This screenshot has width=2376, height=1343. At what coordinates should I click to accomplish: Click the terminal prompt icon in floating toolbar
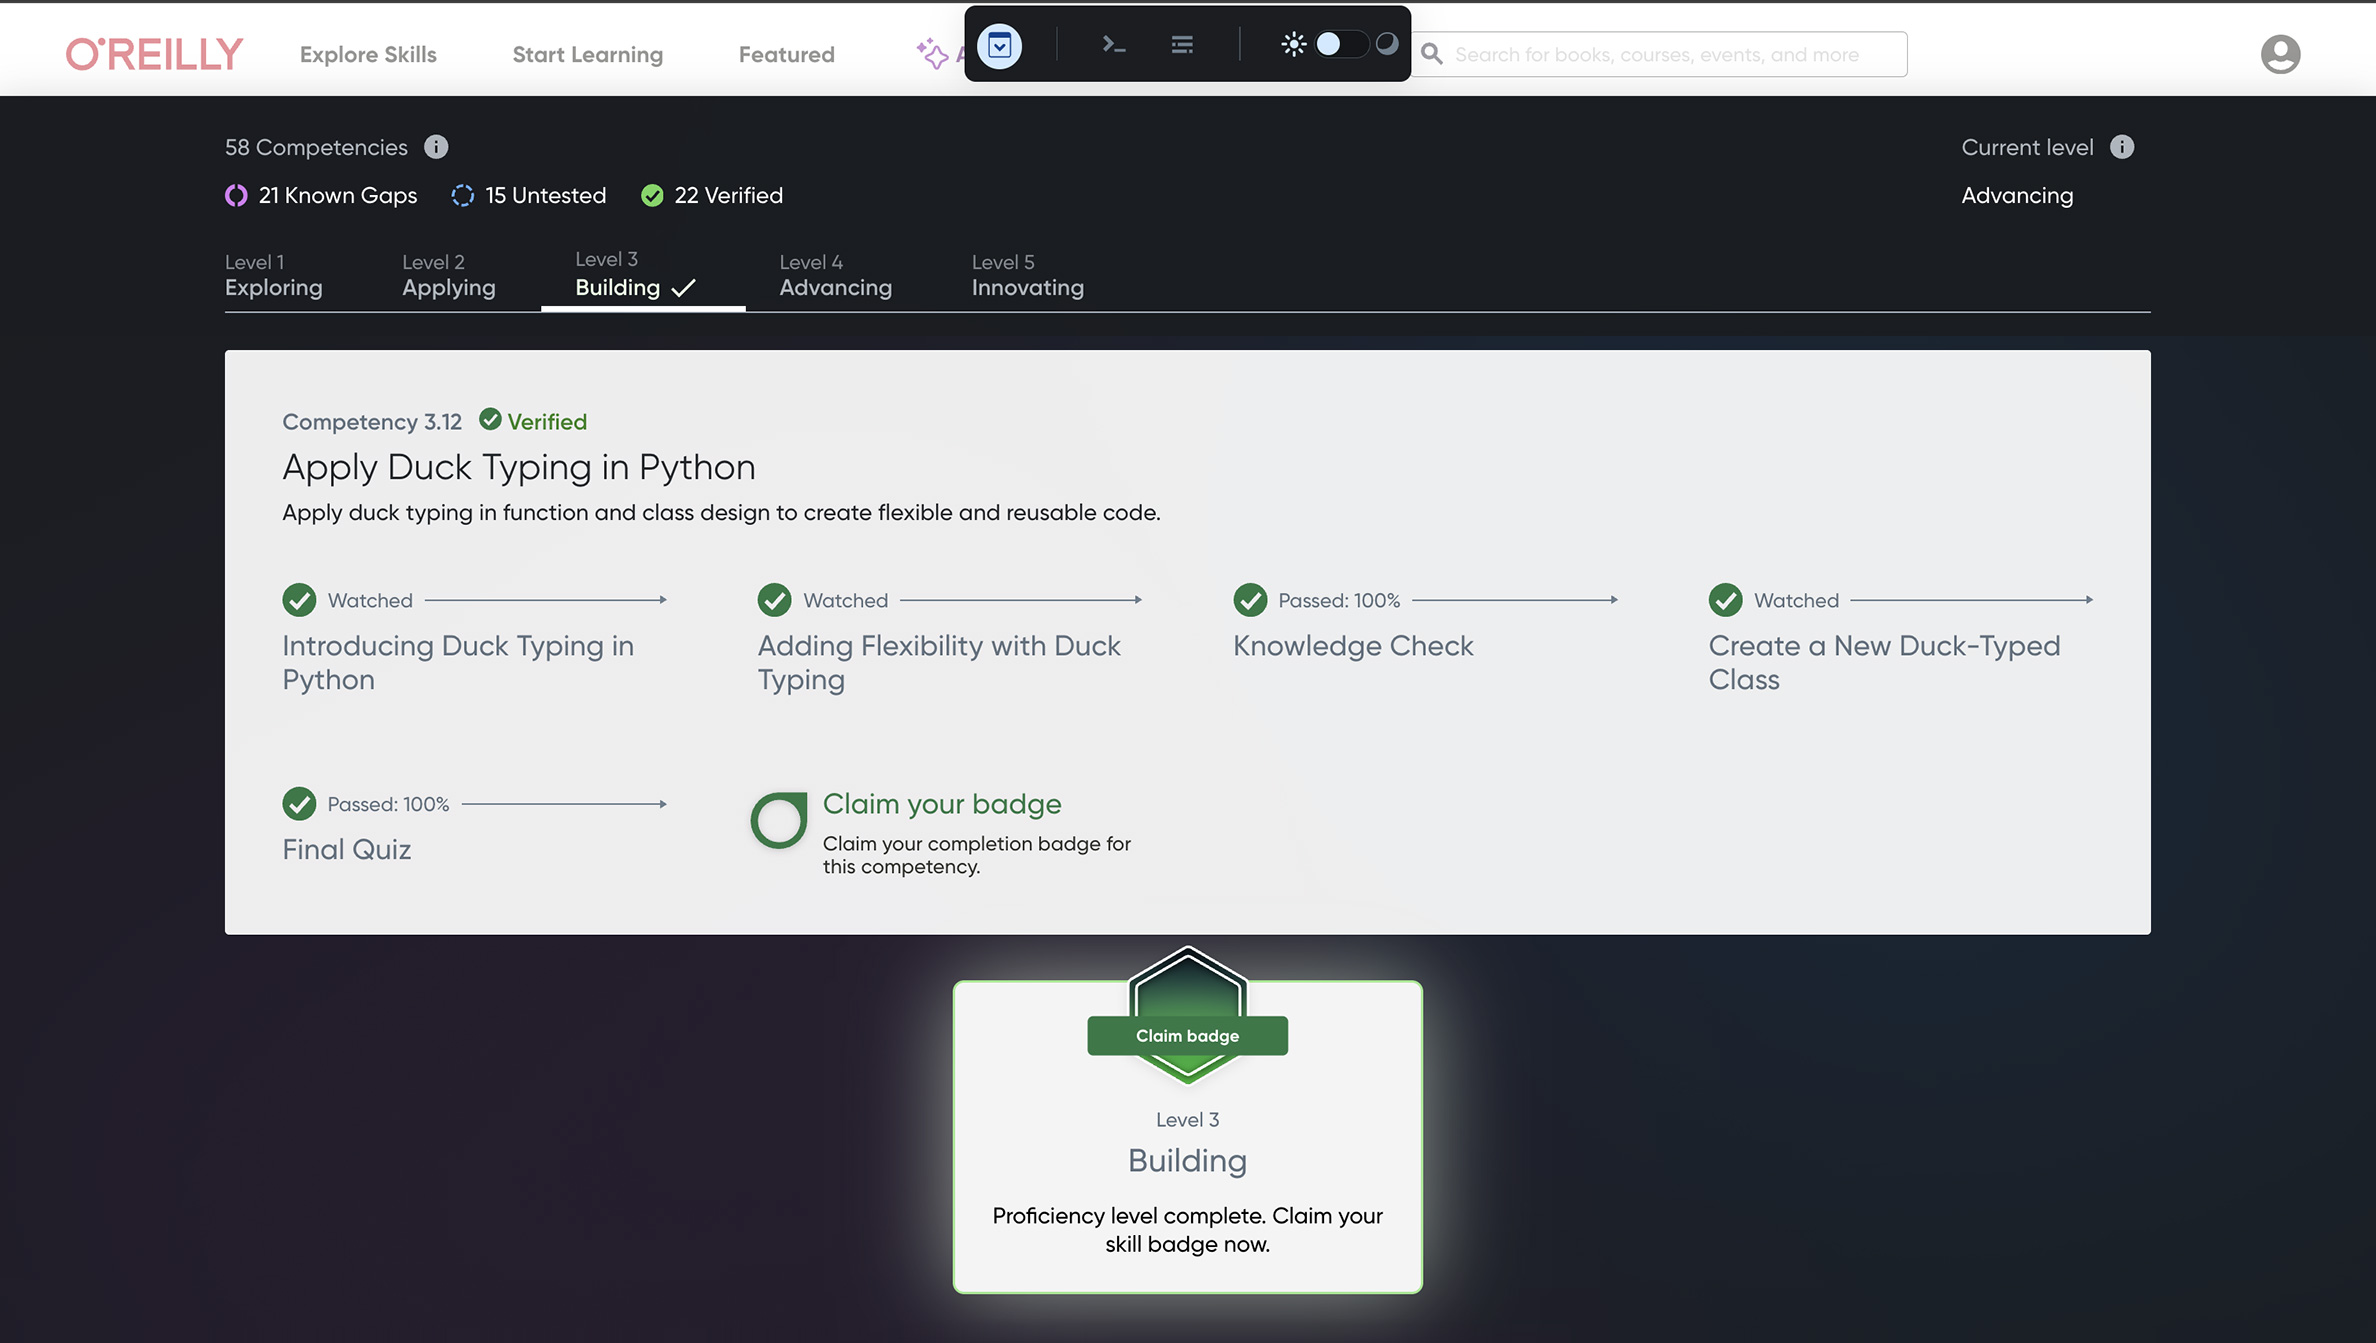[x=1113, y=44]
